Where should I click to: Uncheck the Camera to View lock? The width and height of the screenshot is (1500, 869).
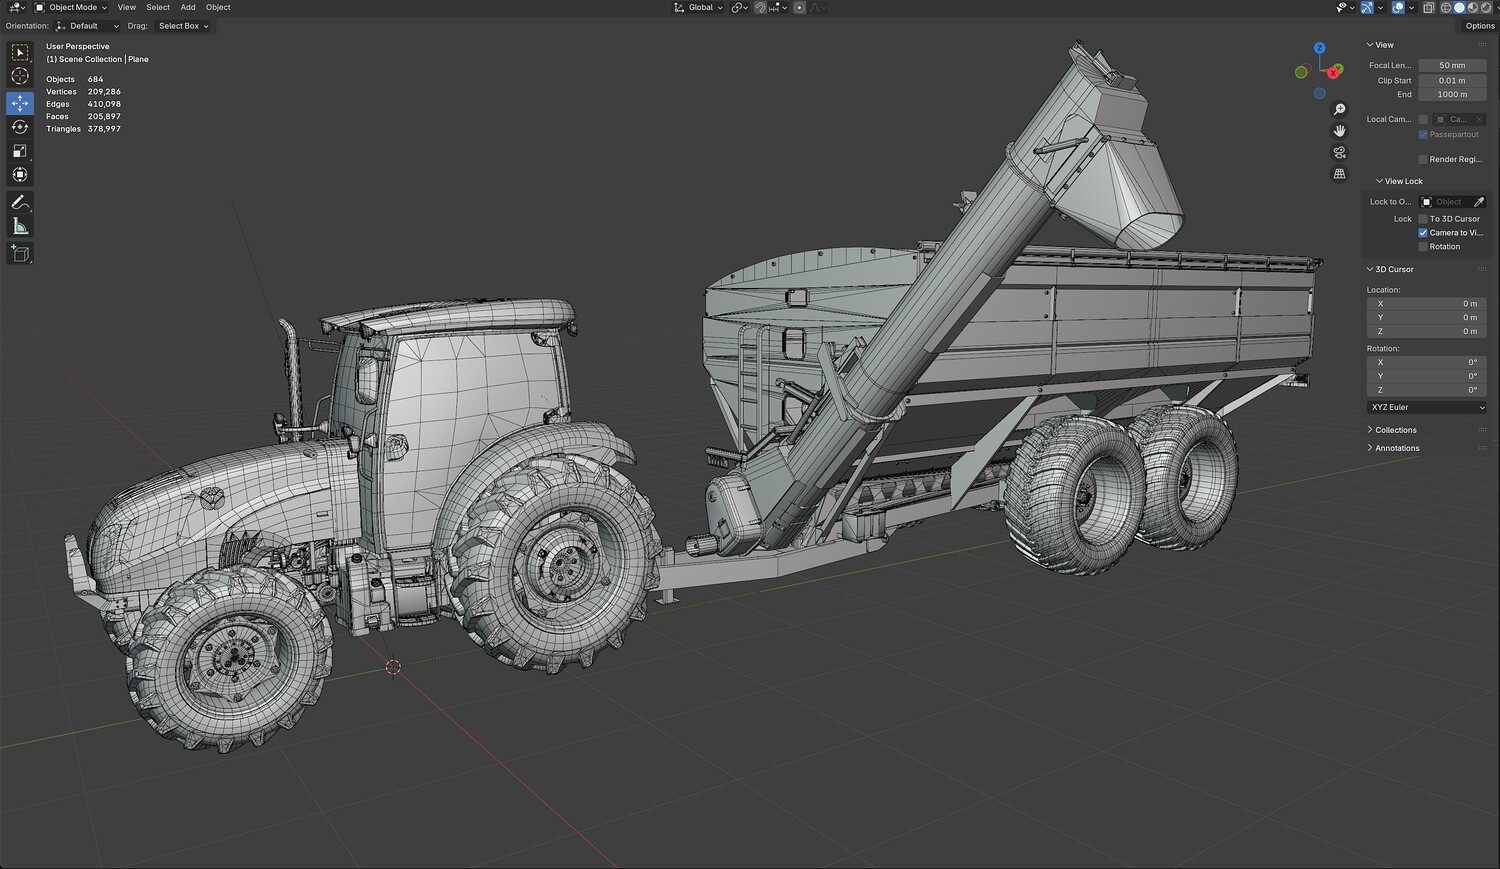(1423, 233)
